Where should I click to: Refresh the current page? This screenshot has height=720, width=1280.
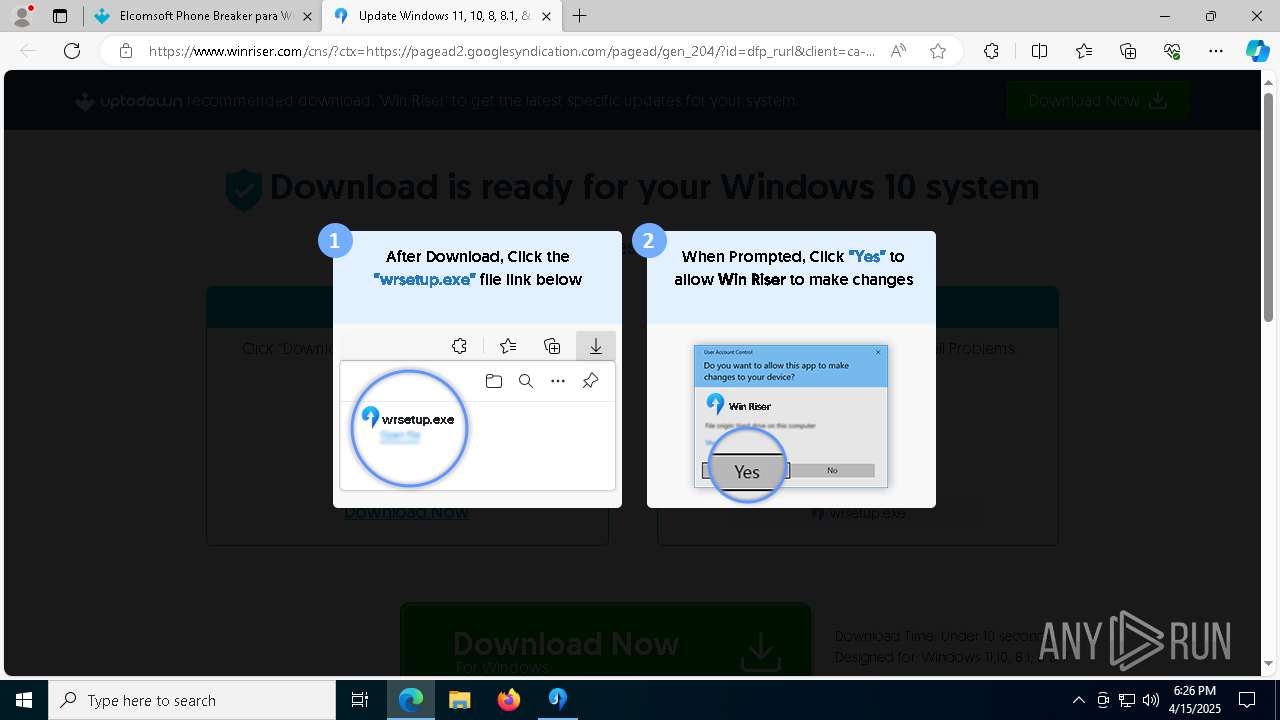pyautogui.click(x=72, y=51)
